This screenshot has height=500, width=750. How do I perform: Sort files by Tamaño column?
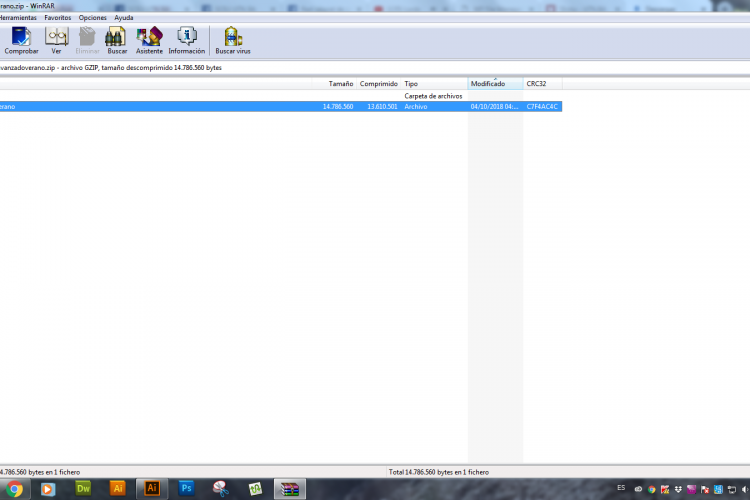(340, 84)
